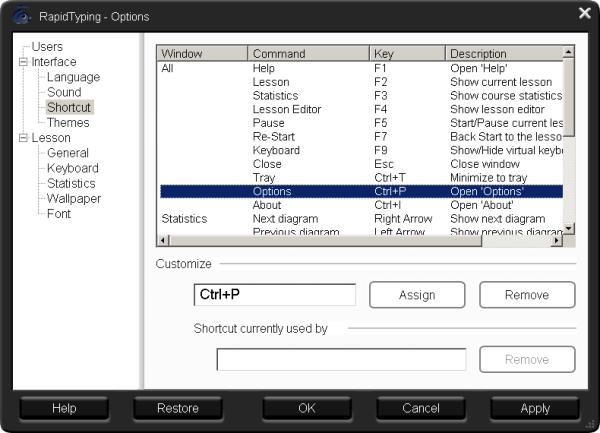Select the Lesson Editor command row
This screenshot has width=600, height=433.
(x=361, y=109)
